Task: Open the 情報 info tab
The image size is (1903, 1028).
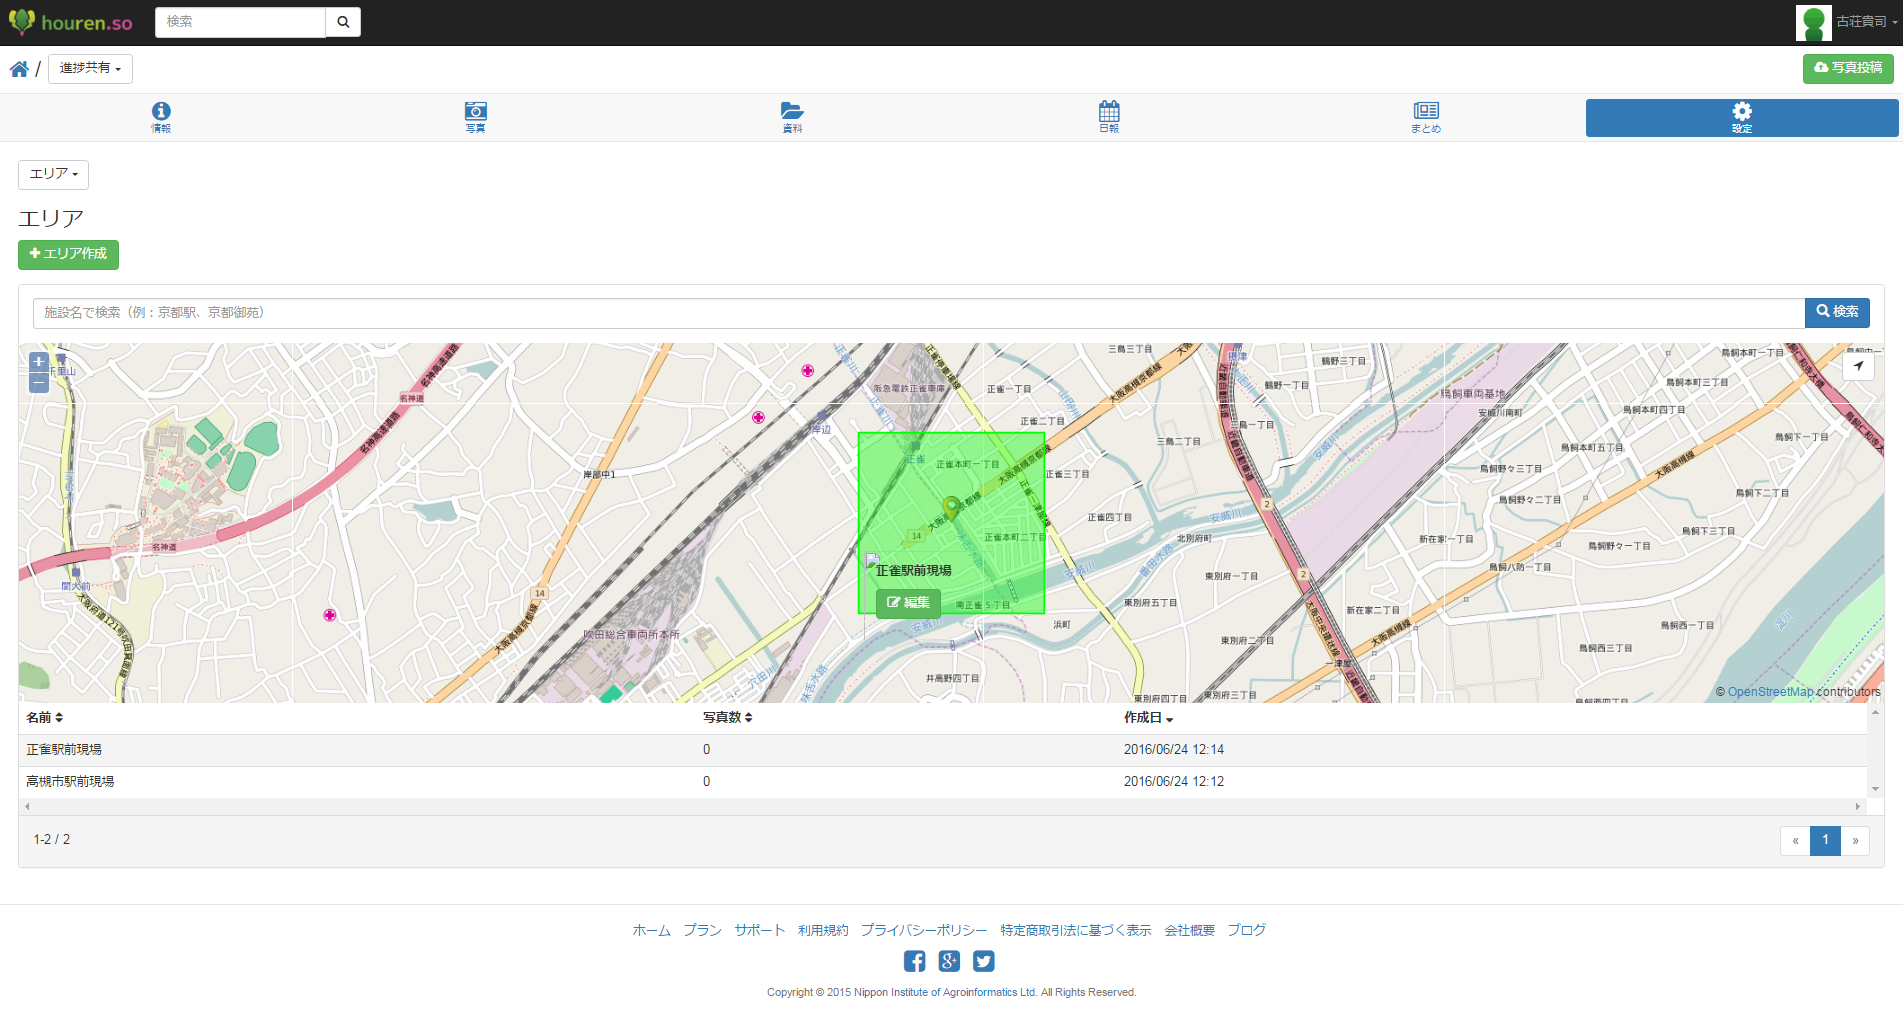Action: point(161,117)
